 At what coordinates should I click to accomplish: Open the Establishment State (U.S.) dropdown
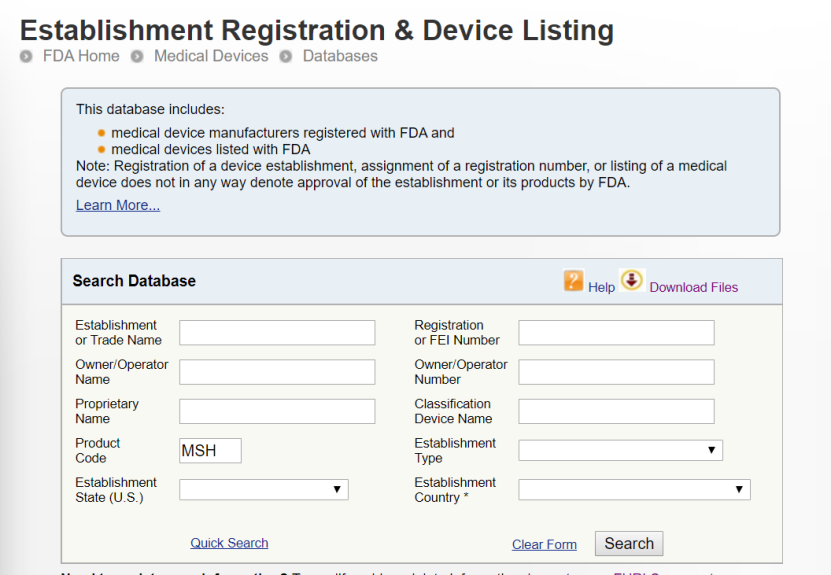coord(264,490)
